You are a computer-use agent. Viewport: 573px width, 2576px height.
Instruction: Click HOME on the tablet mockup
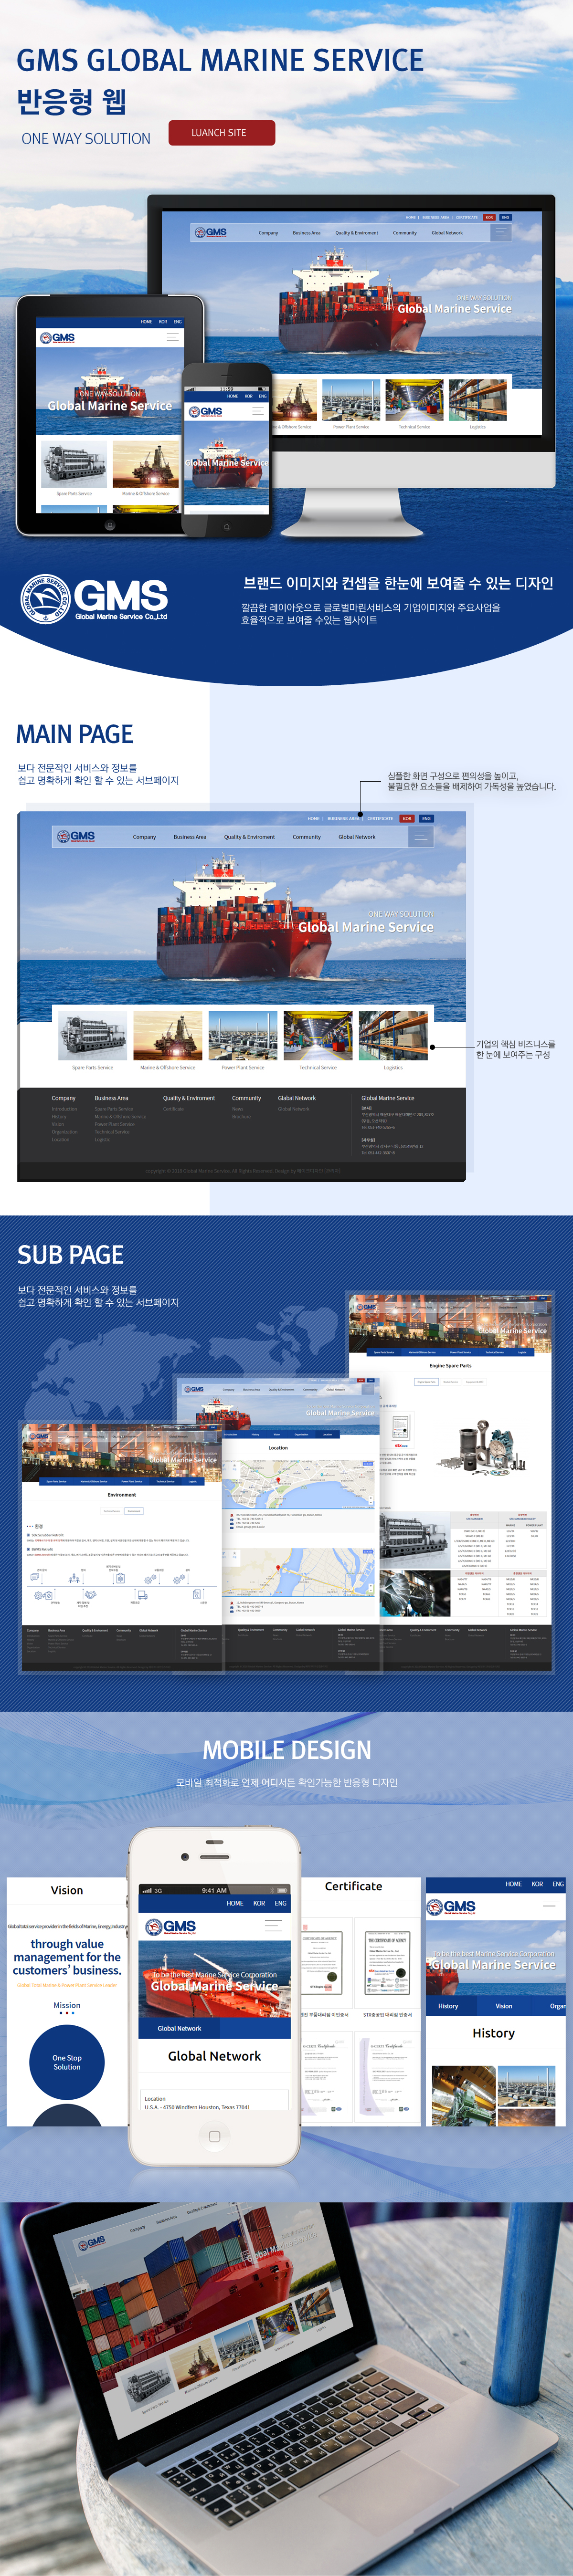[146, 322]
